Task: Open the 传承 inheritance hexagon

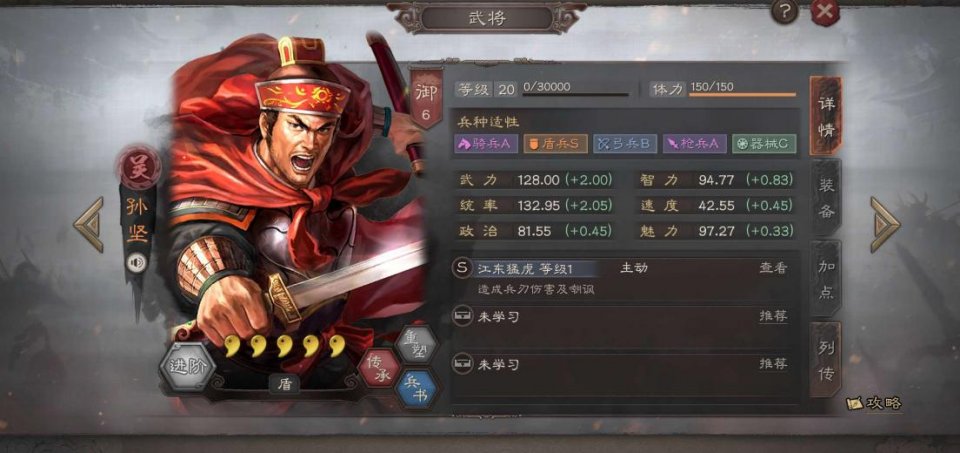Action: coord(378,367)
